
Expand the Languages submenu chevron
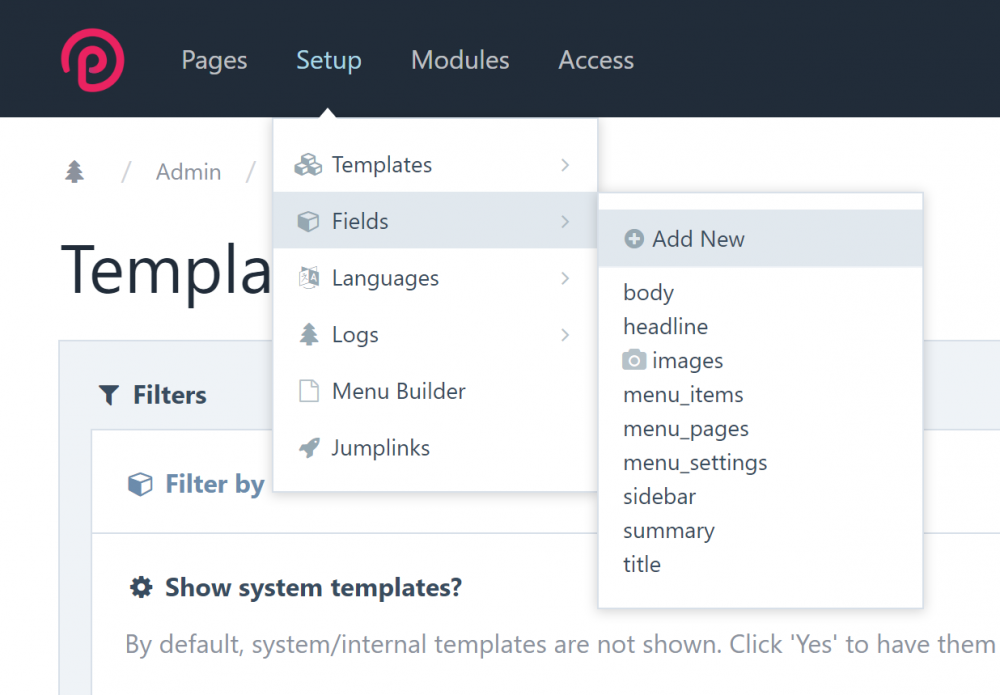pyautogui.click(x=565, y=278)
